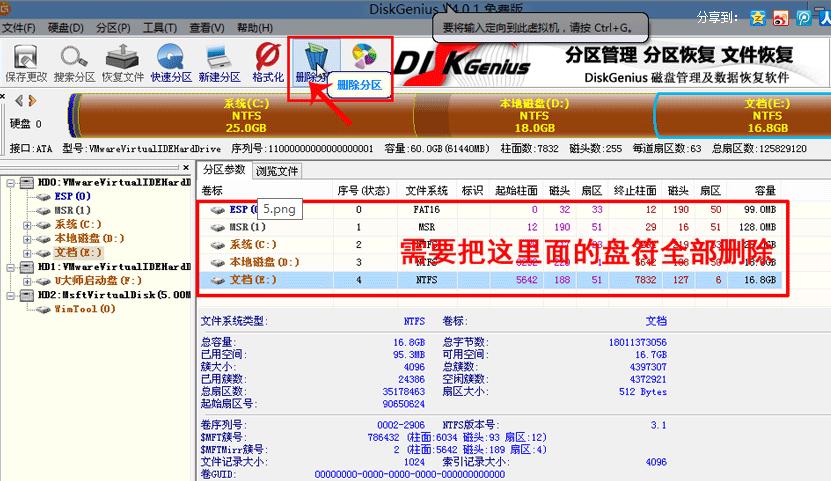Click drive icon beside WimTool(0) in tree

pyautogui.click(x=43, y=309)
